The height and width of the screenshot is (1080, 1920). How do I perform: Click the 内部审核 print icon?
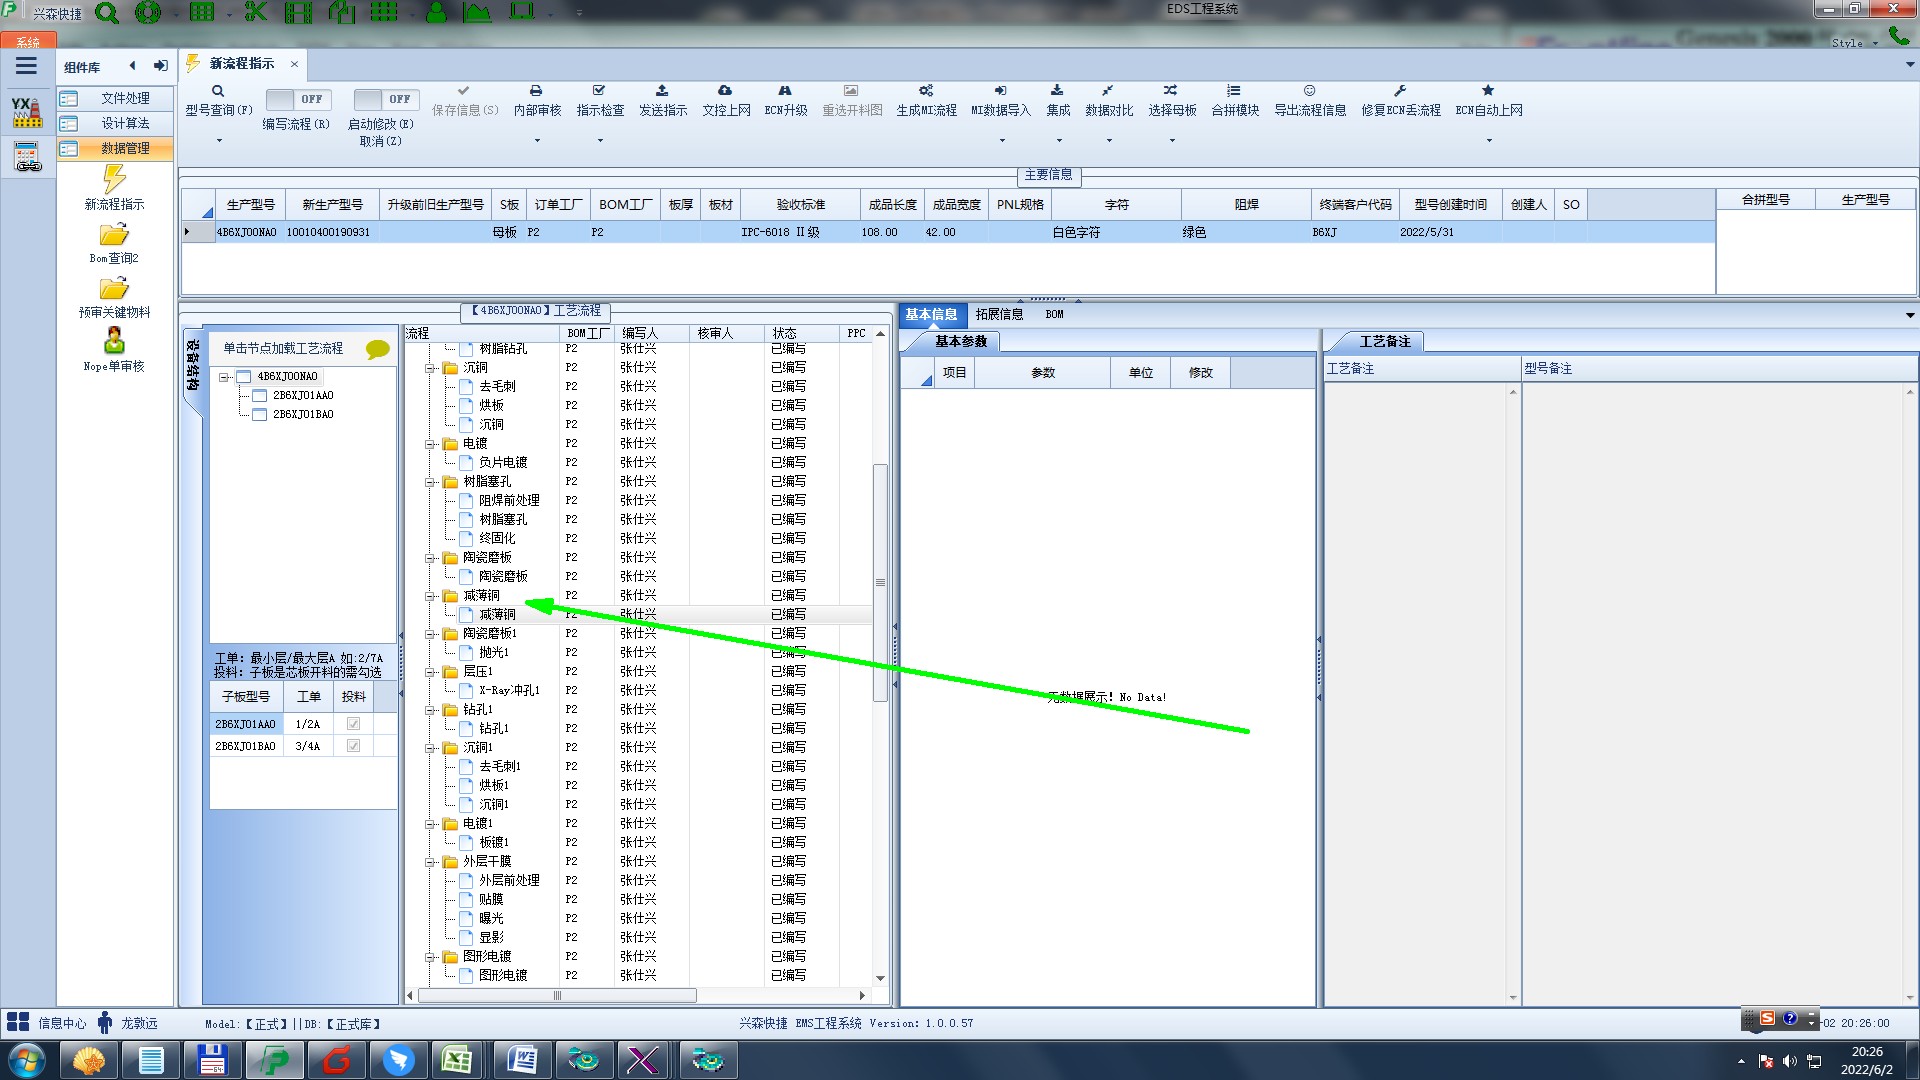point(536,91)
